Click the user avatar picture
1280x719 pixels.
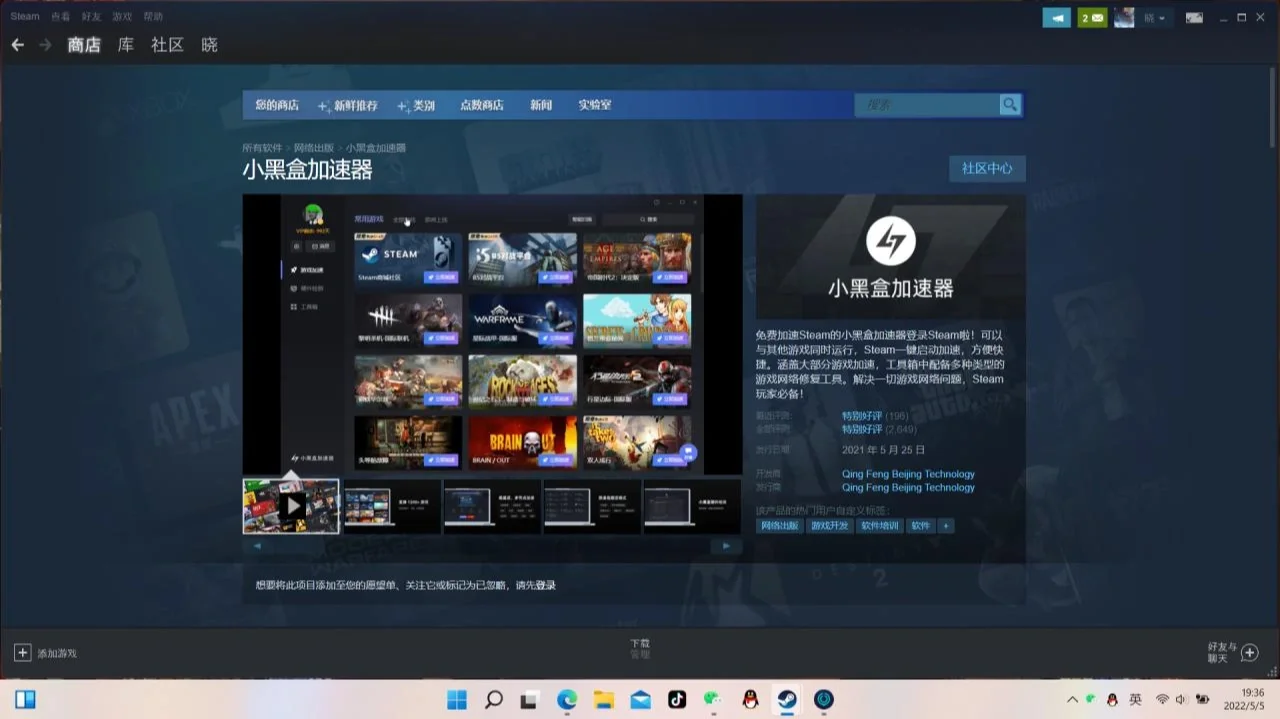coord(1124,18)
